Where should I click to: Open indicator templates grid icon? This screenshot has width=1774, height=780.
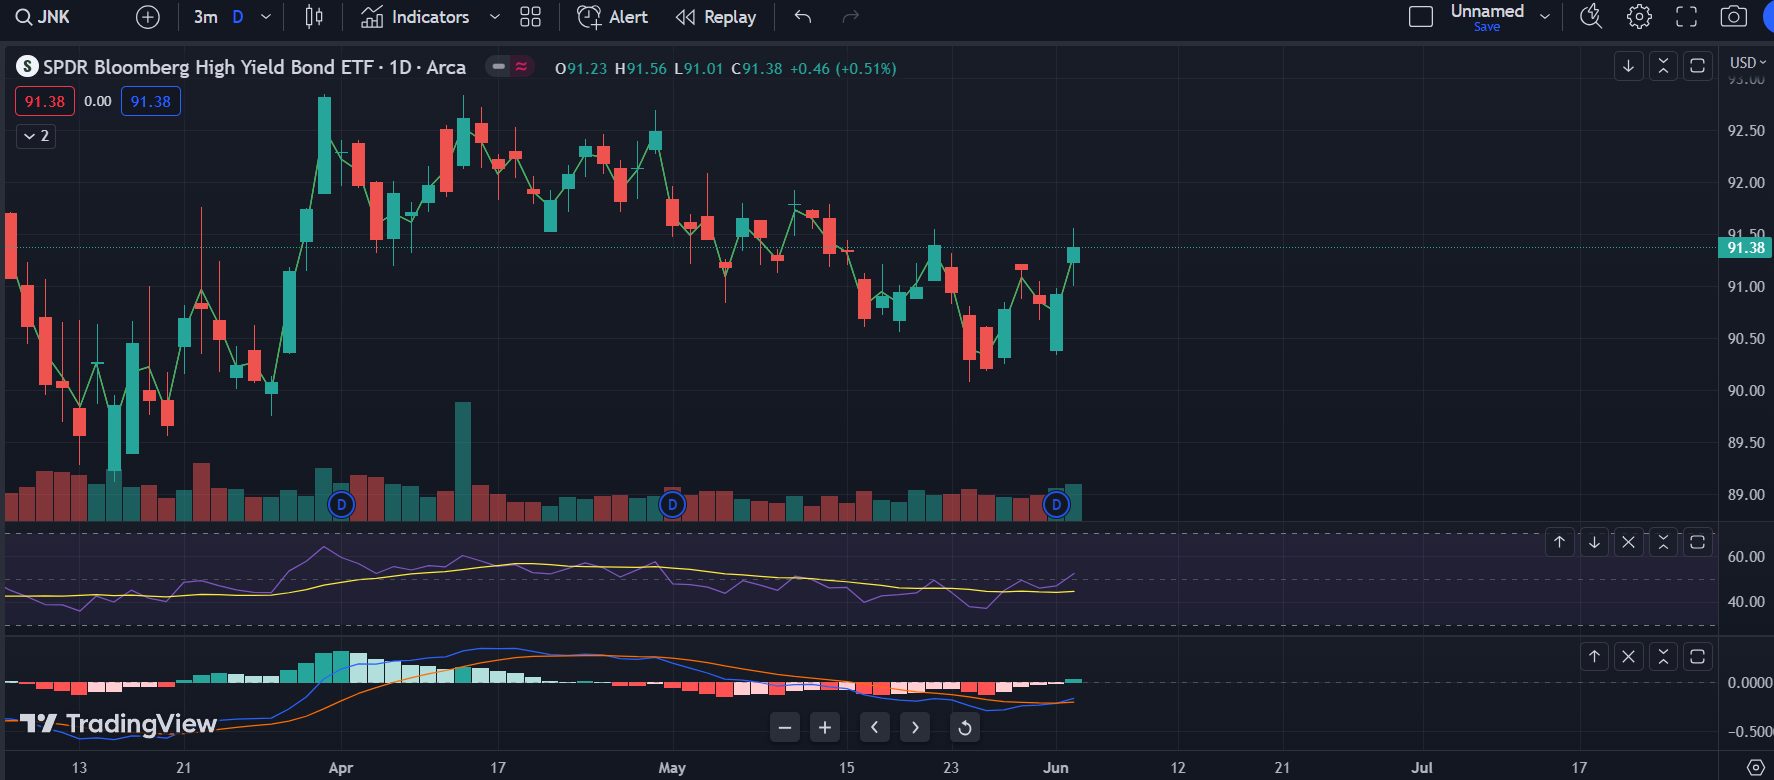[531, 17]
